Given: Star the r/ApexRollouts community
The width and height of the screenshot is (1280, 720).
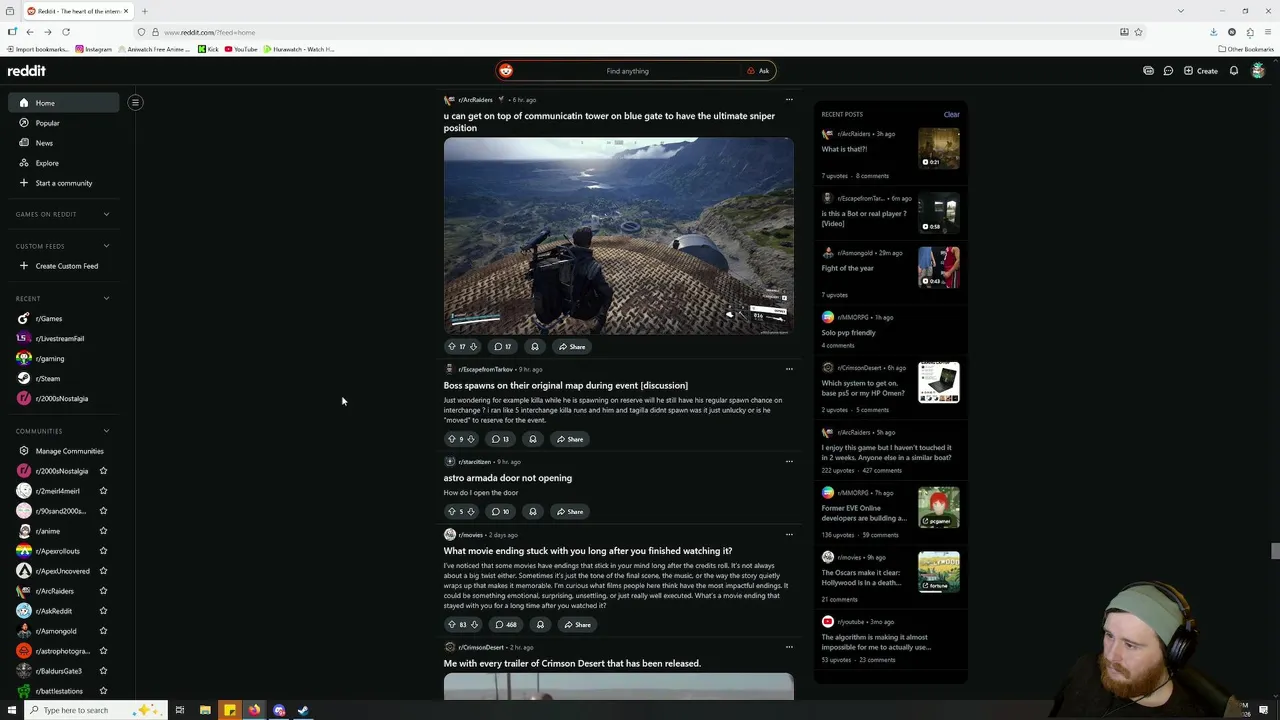Looking at the screenshot, I should (103, 551).
